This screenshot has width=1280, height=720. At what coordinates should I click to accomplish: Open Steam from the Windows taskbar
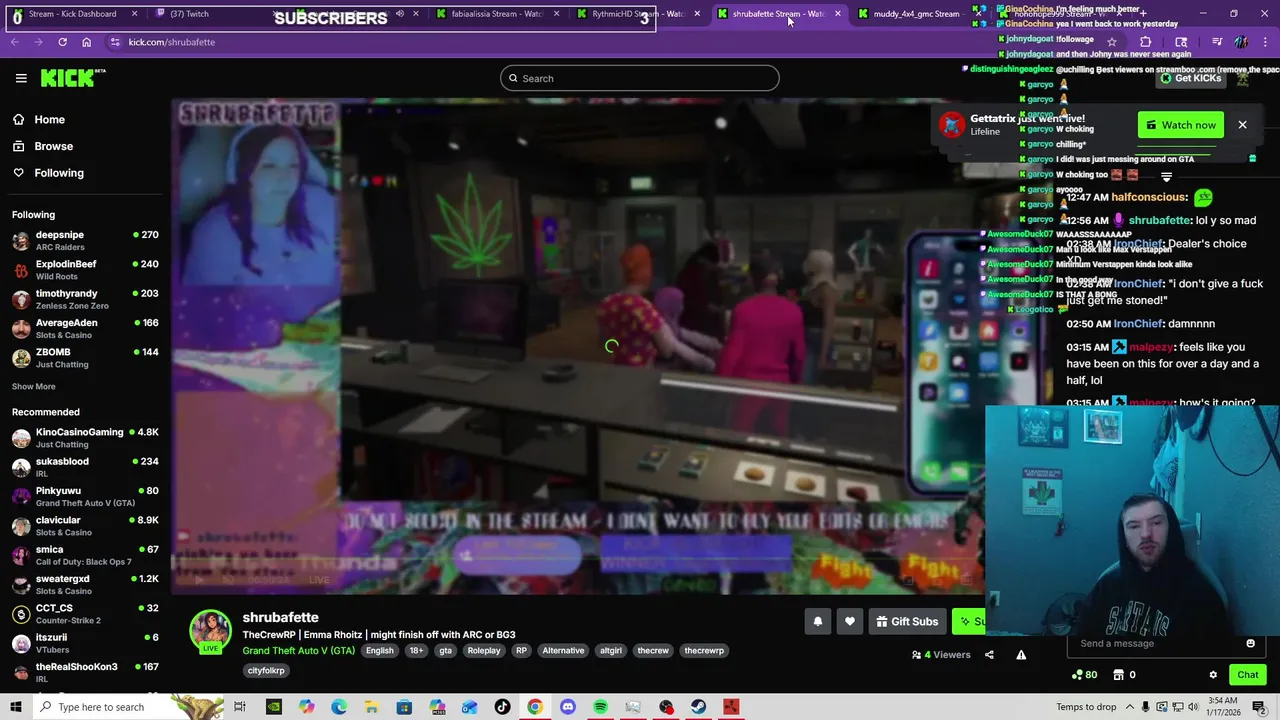(x=699, y=707)
